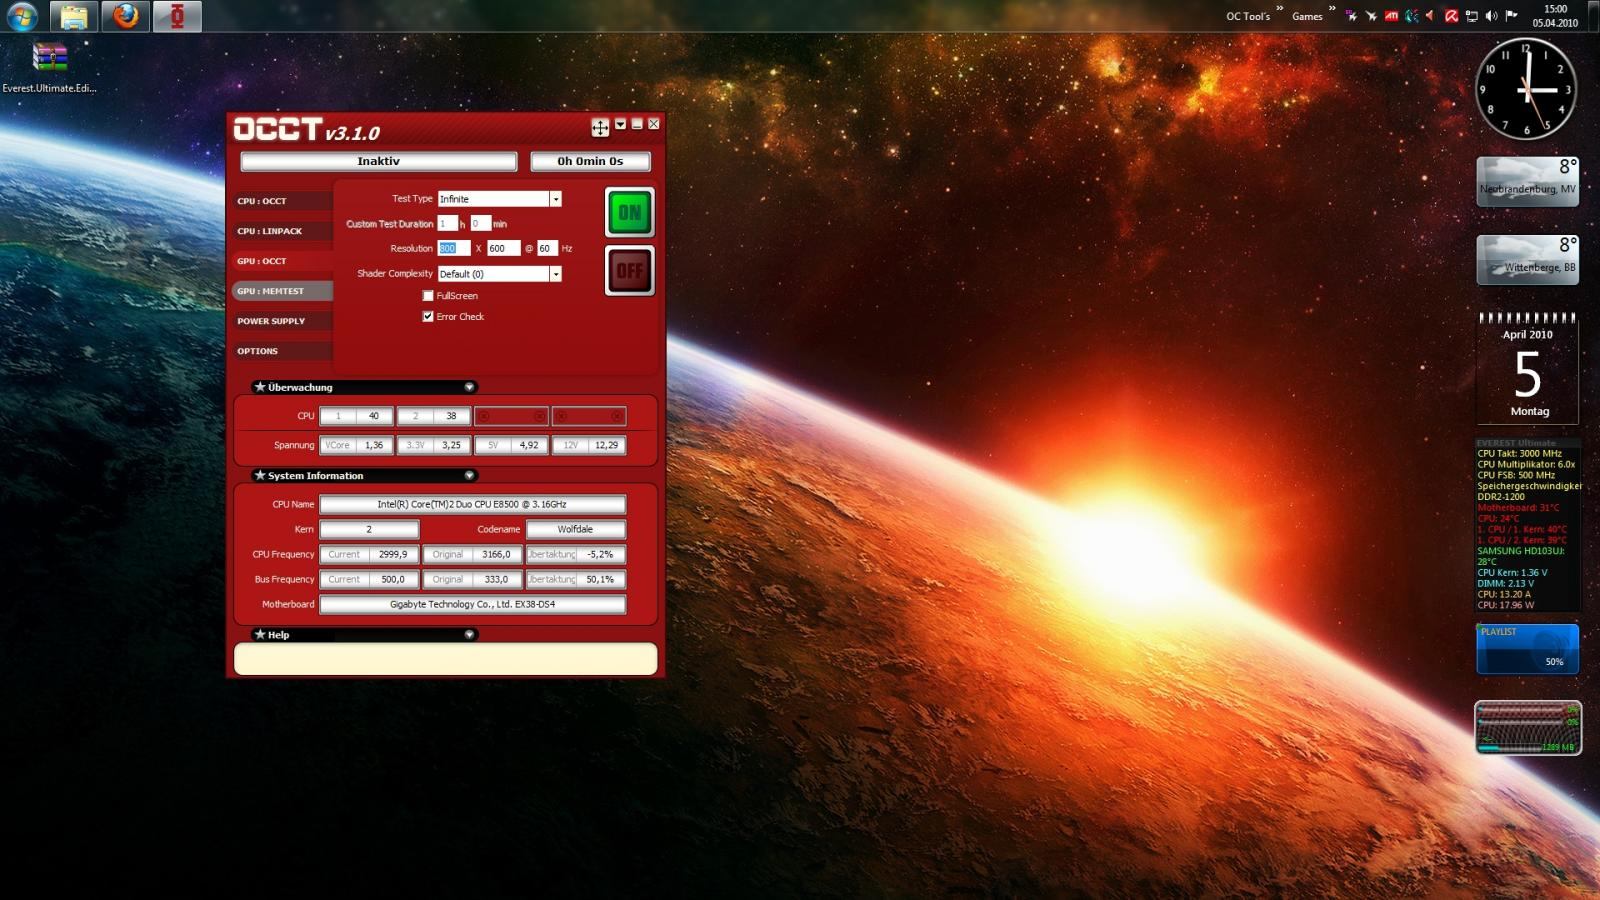
Task: Click the Help star icon
Action: [x=260, y=635]
